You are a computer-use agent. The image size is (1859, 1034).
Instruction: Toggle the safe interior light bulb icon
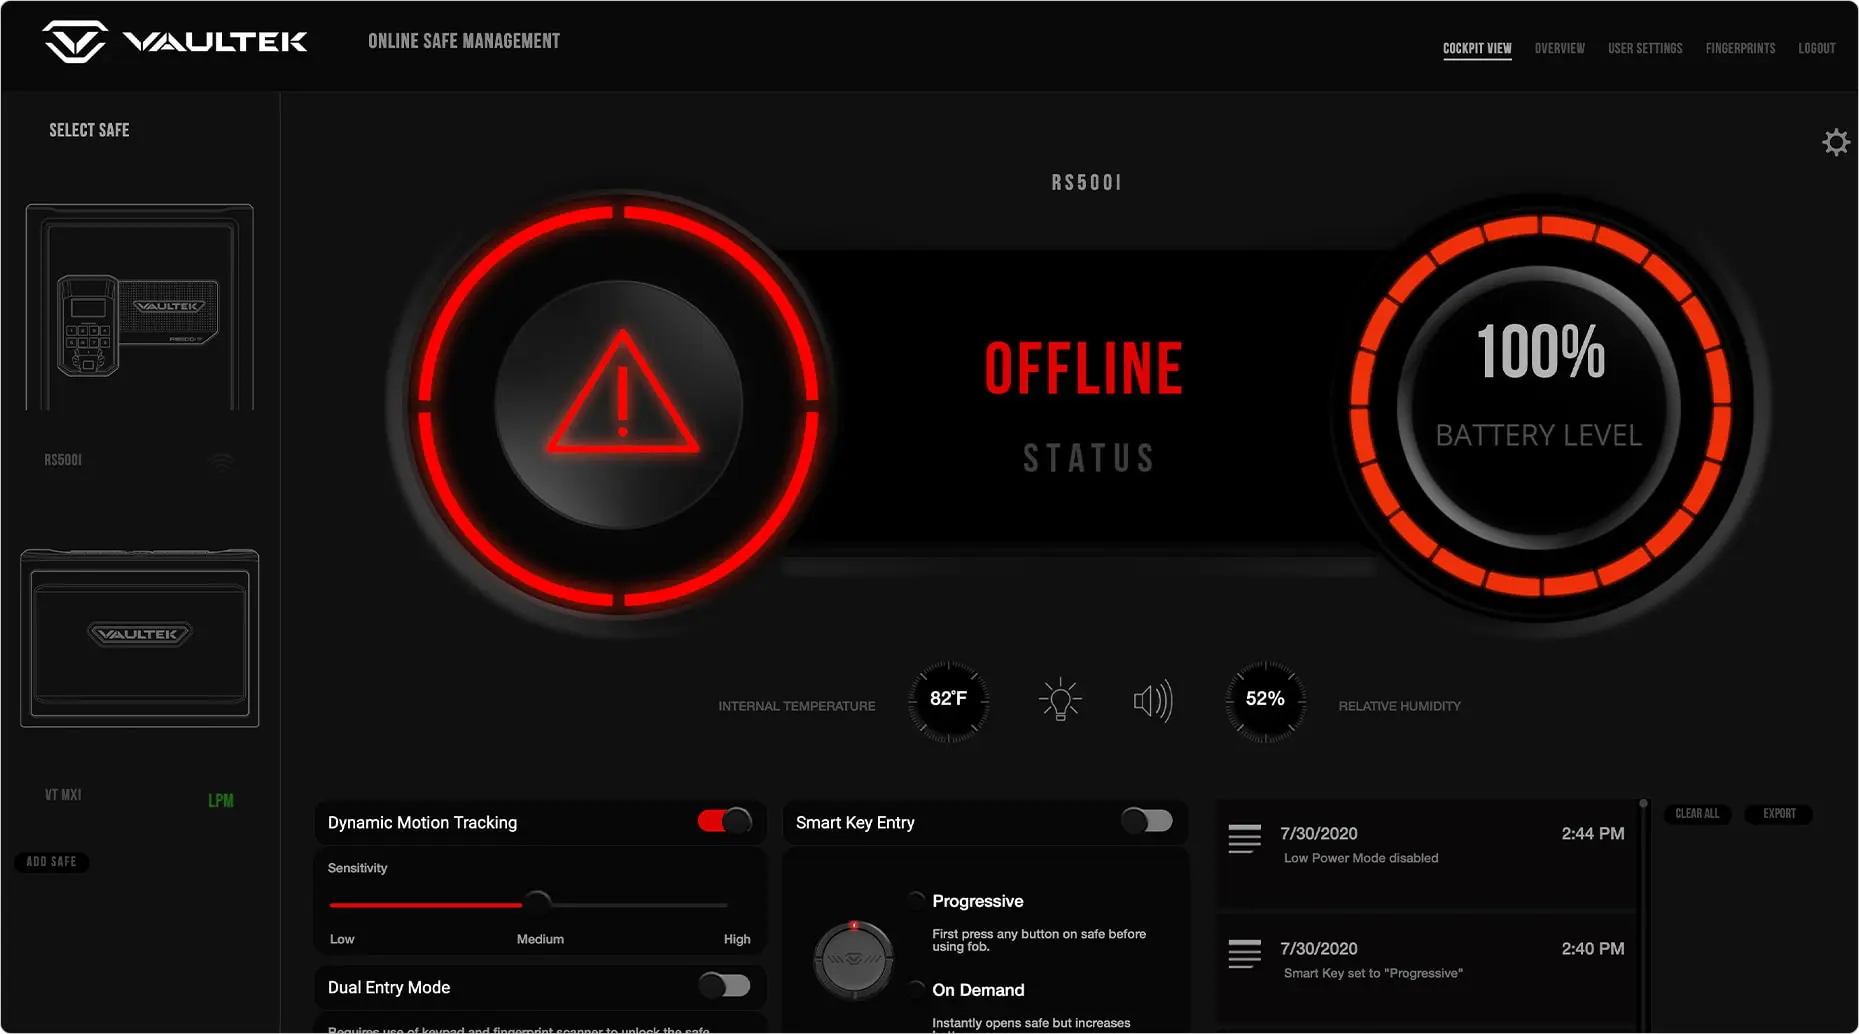(1060, 700)
